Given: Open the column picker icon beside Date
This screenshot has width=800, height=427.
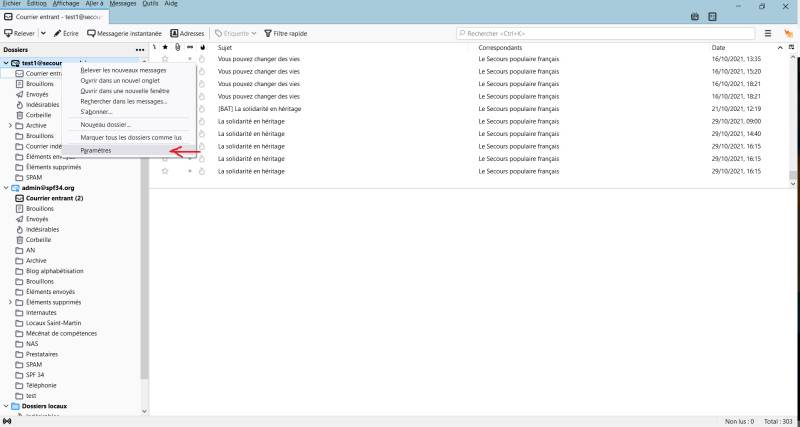Looking at the screenshot, I should click(x=791, y=47).
